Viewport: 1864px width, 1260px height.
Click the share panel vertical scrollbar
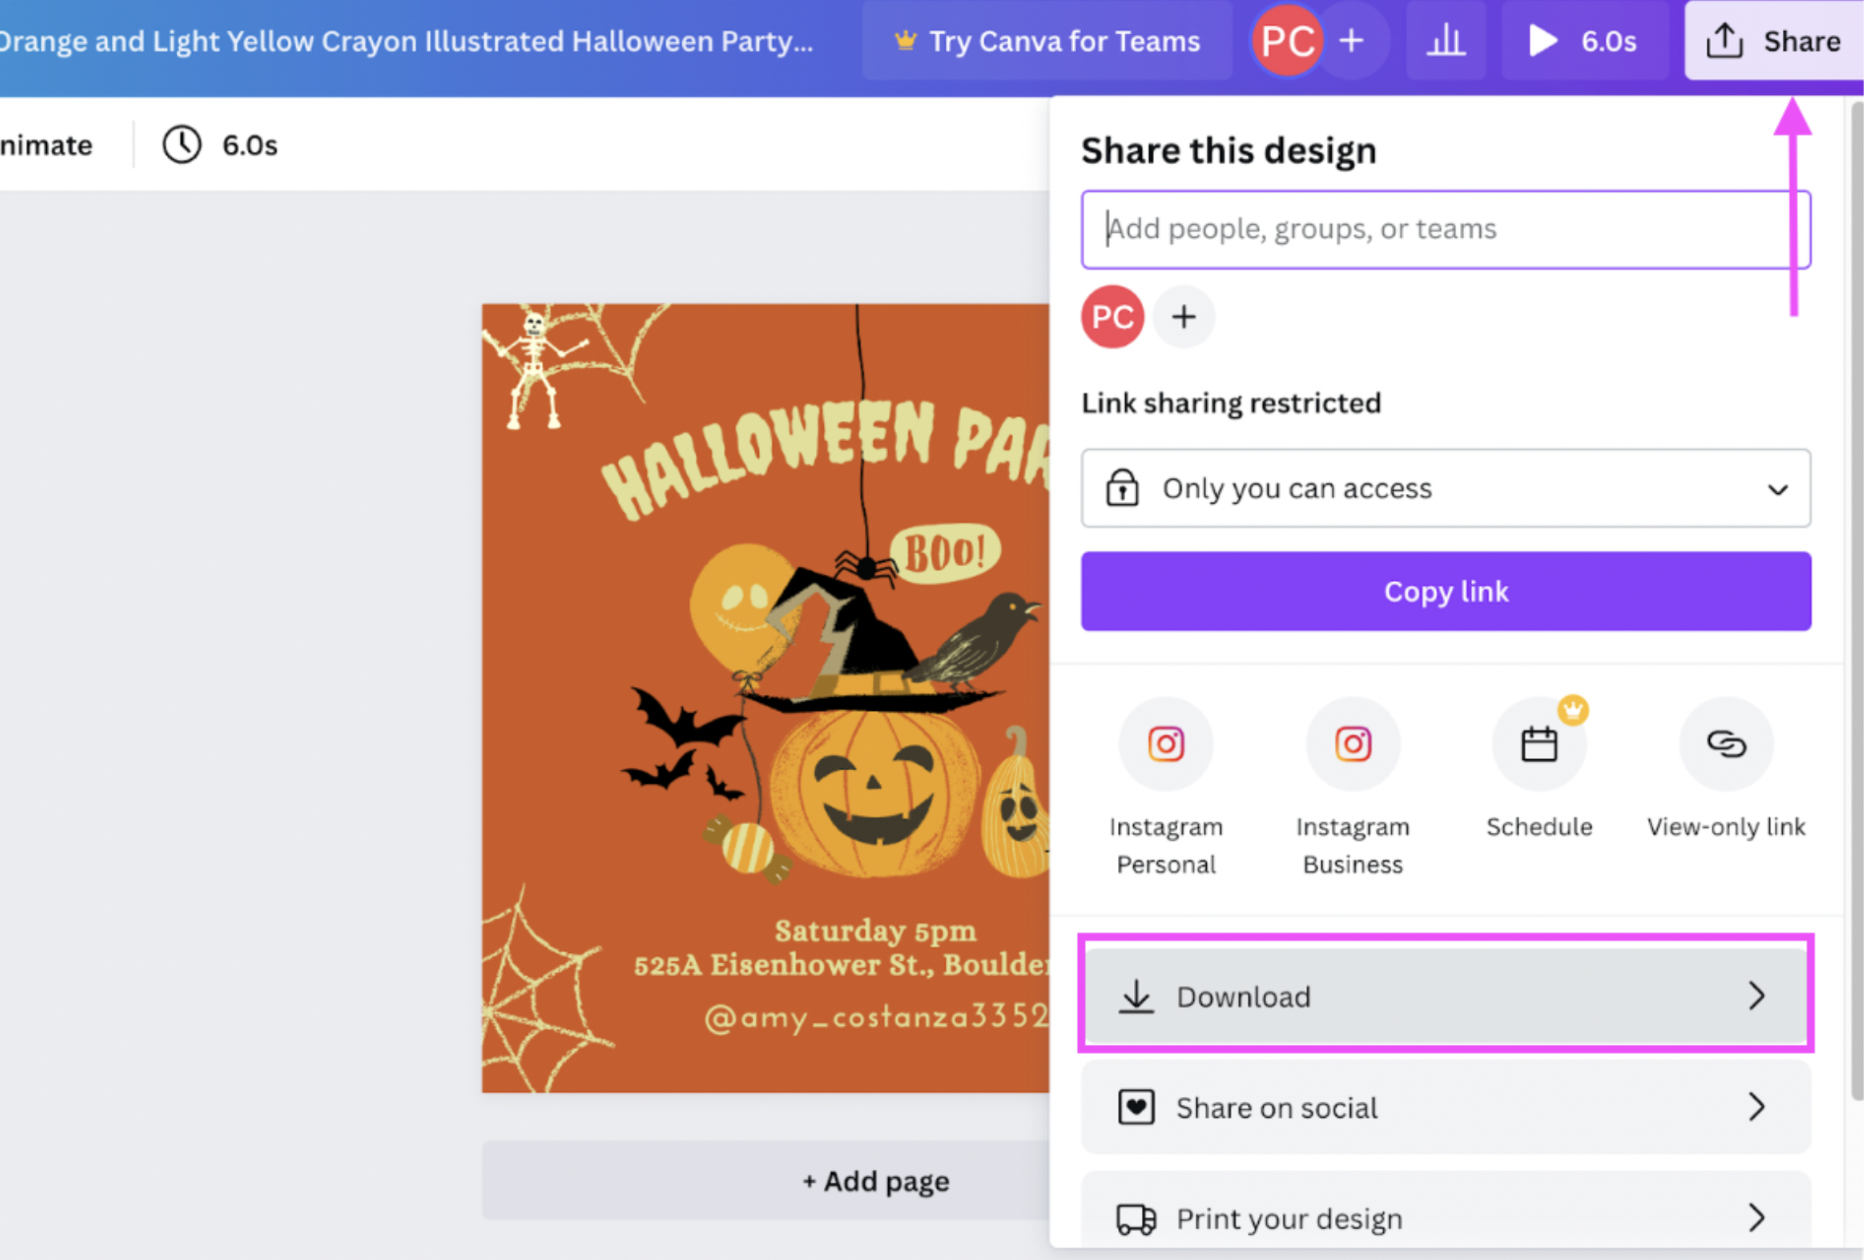pos(1857,600)
